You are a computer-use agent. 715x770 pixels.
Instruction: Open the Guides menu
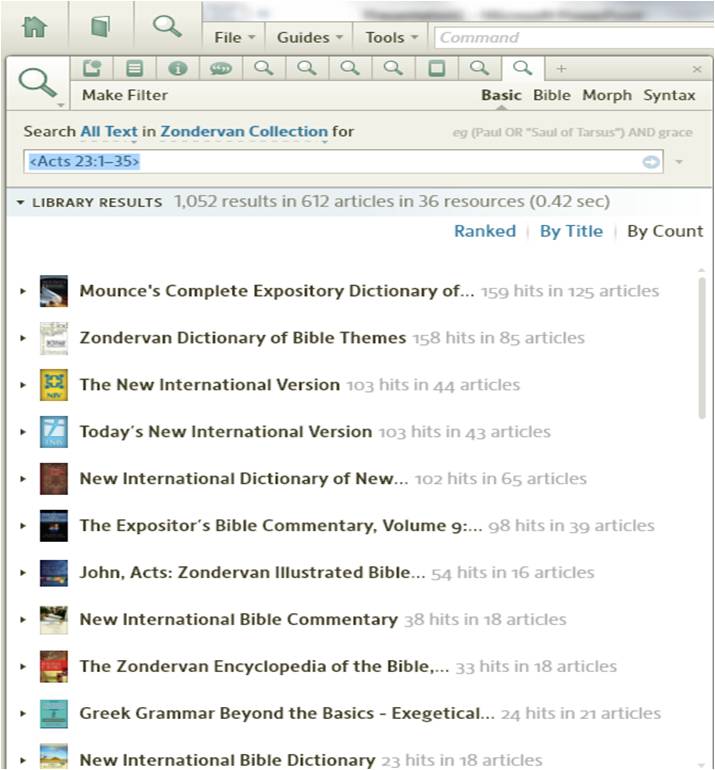tap(309, 38)
